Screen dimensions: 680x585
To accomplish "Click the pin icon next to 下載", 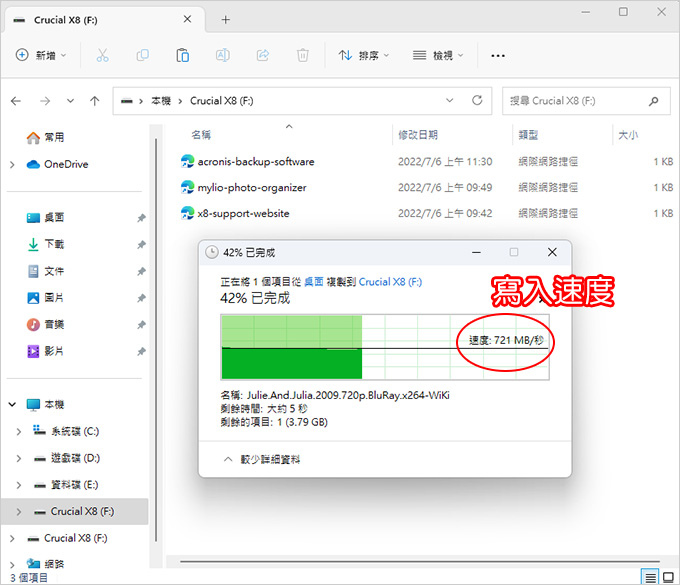I will point(141,245).
